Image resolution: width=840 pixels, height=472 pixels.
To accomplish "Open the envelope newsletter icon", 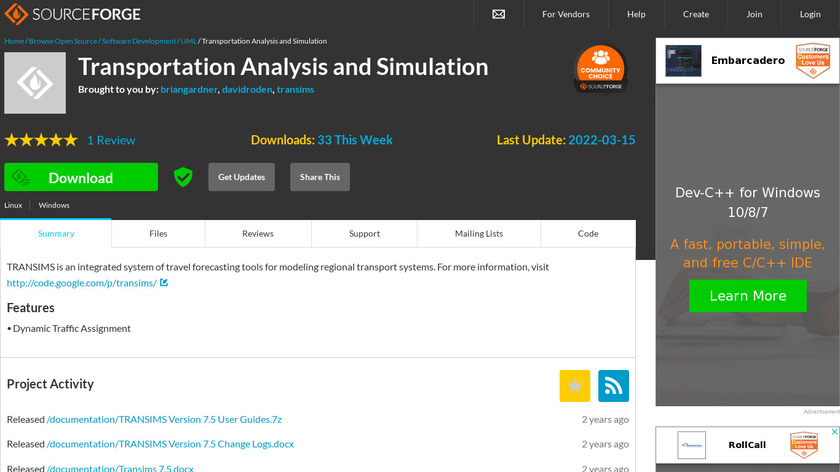I will pos(498,14).
